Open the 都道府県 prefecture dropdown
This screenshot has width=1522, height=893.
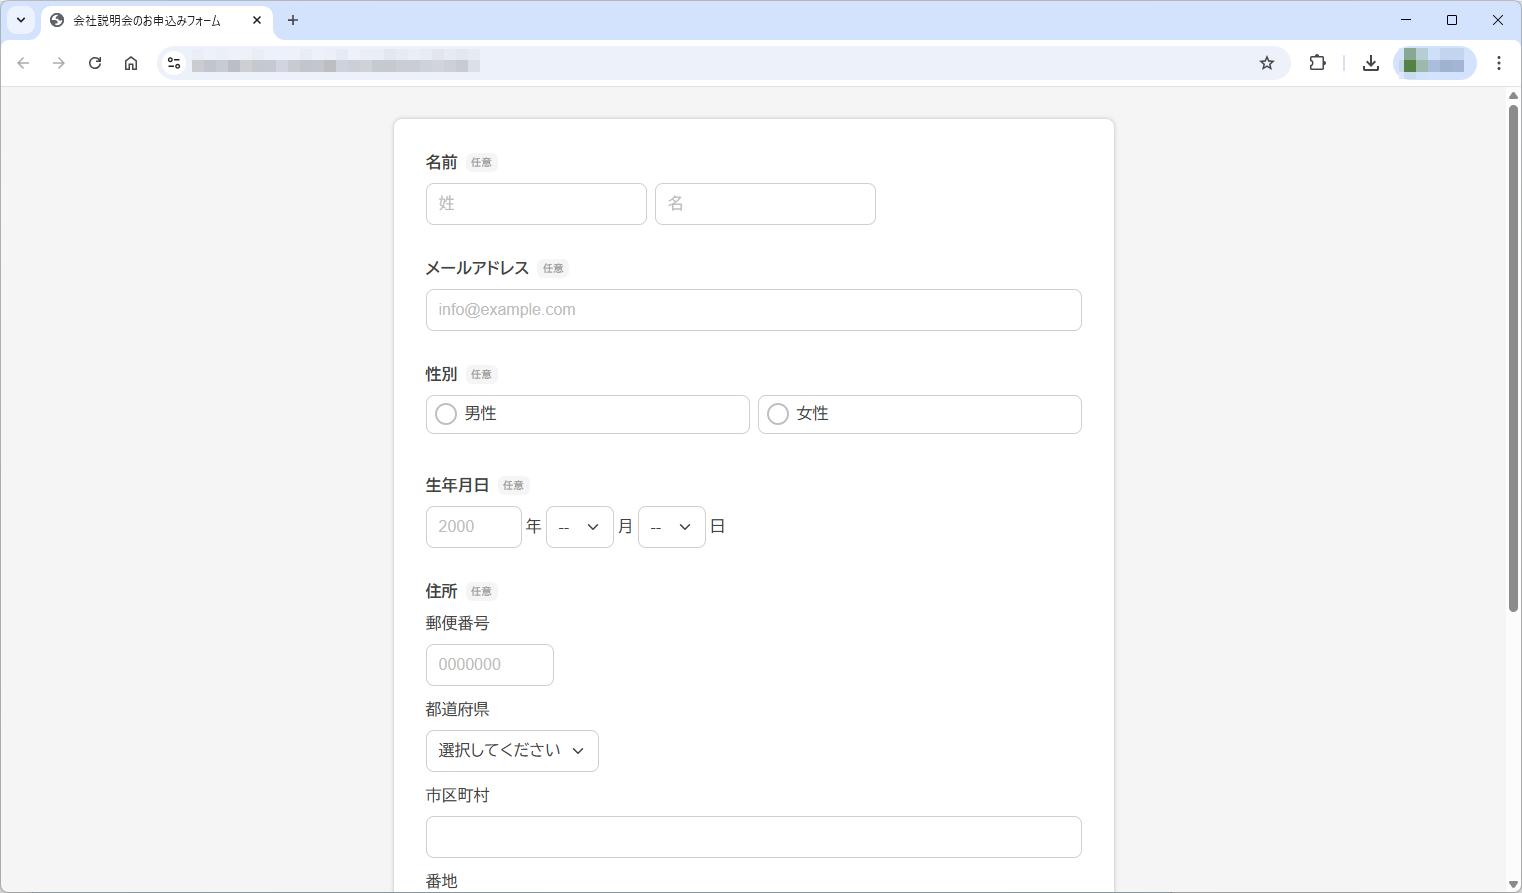(512, 750)
